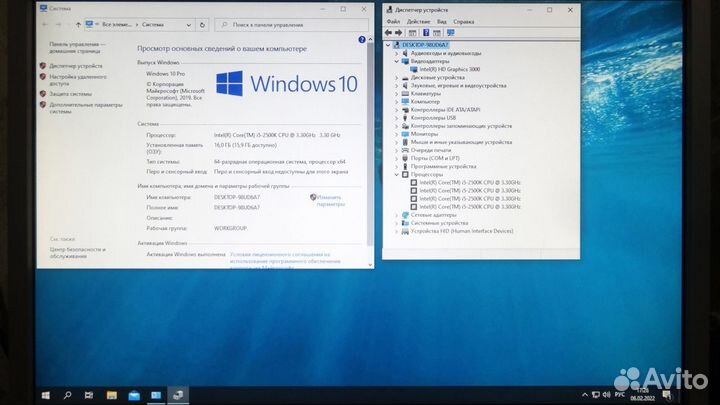Expand Порты (COM и LPT) node
The width and height of the screenshot is (720, 405).
(x=397, y=158)
